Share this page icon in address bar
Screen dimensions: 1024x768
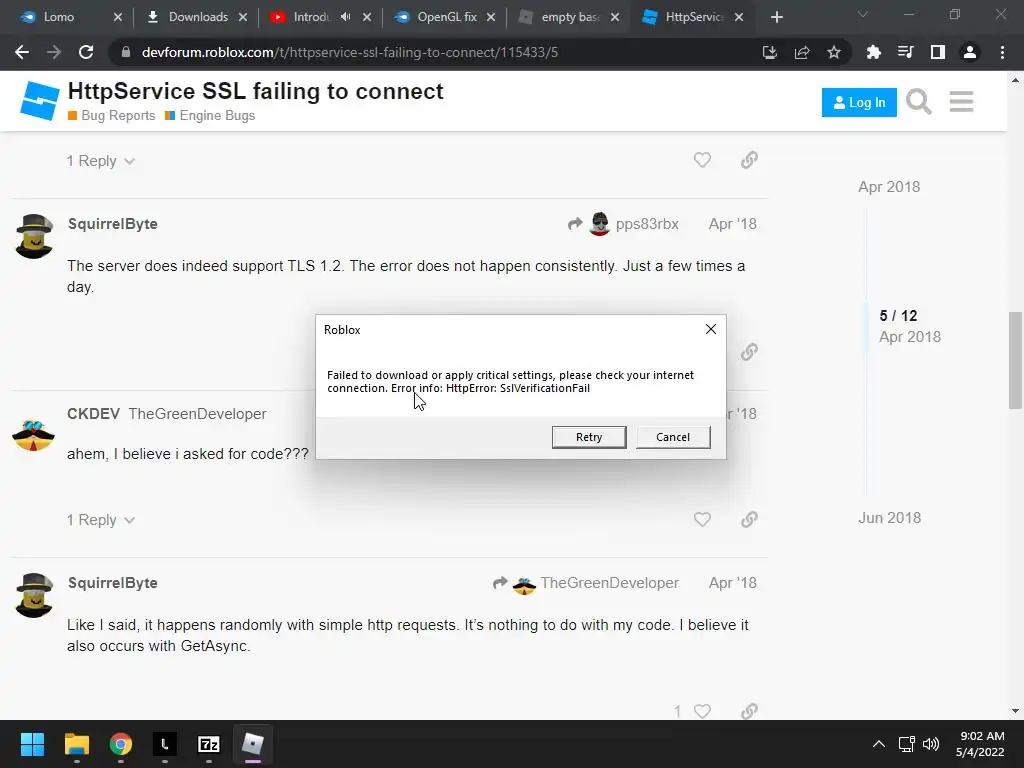tap(802, 52)
